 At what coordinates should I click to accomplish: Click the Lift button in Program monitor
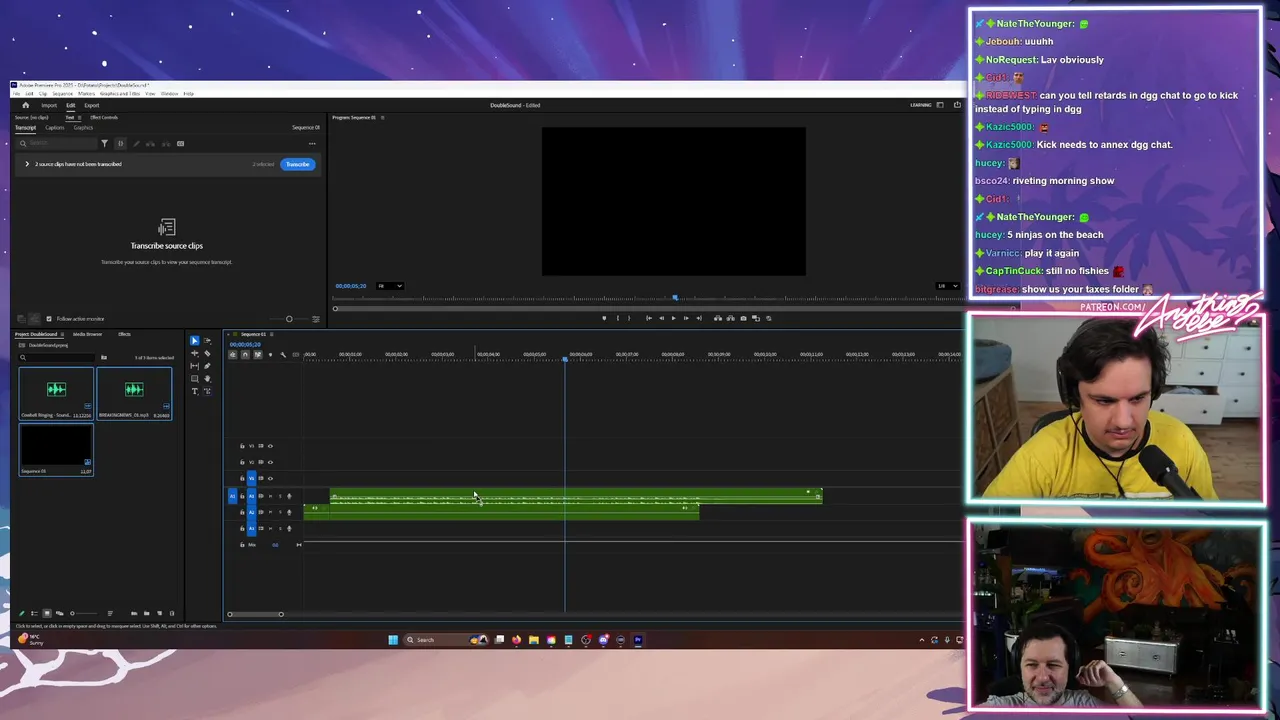[x=718, y=318]
